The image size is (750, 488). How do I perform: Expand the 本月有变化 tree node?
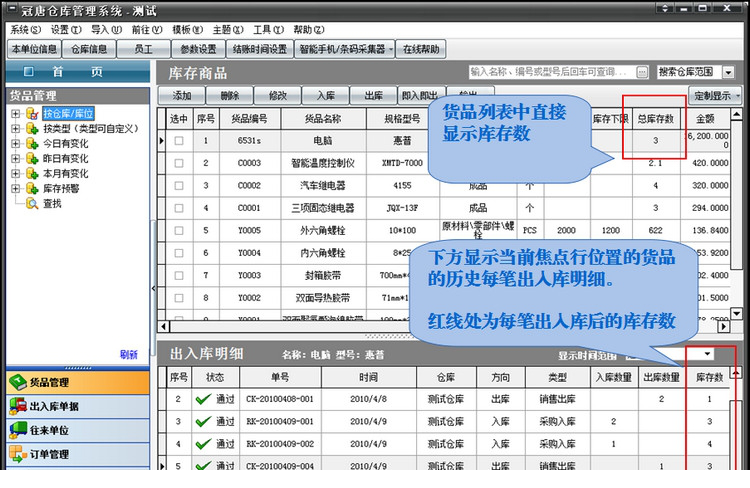click(16, 173)
